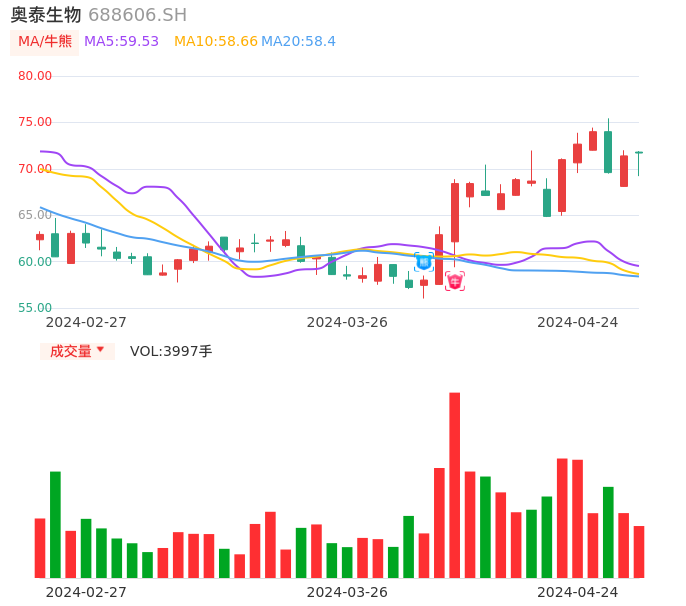Screen dimensions: 686x606
Task: Select the 成交量 volume label
Action: [70, 351]
